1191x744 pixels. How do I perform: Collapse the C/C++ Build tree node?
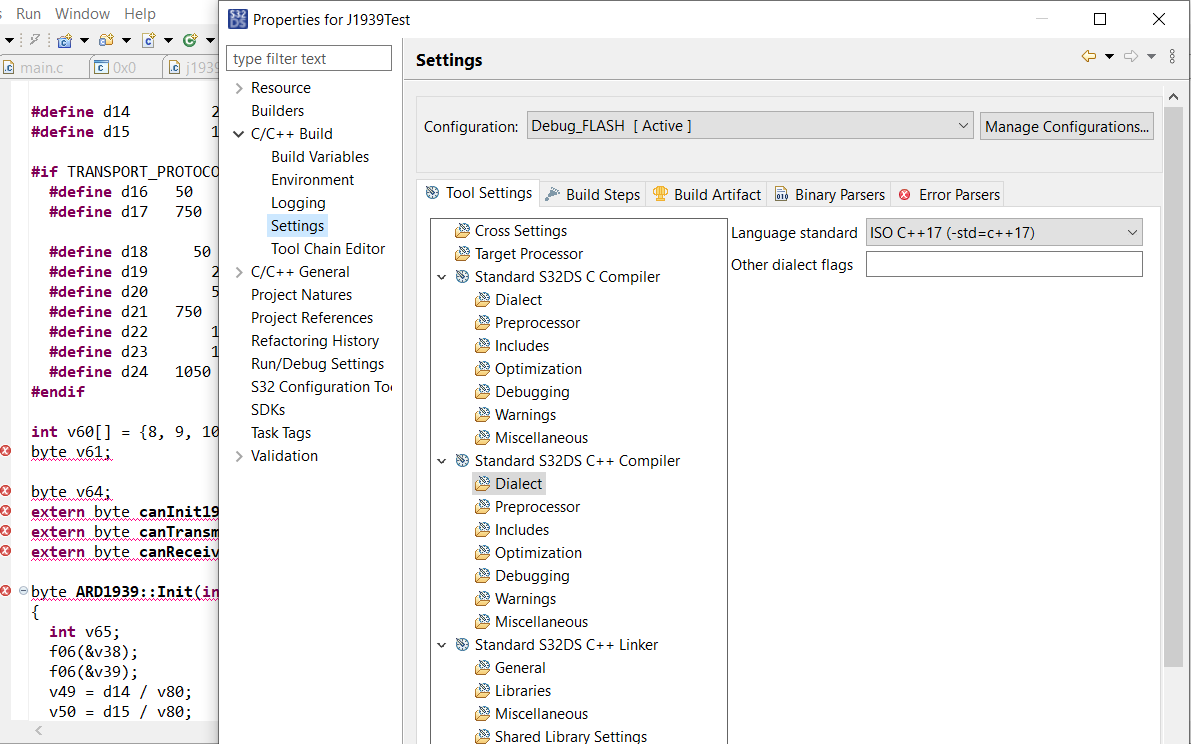239,134
